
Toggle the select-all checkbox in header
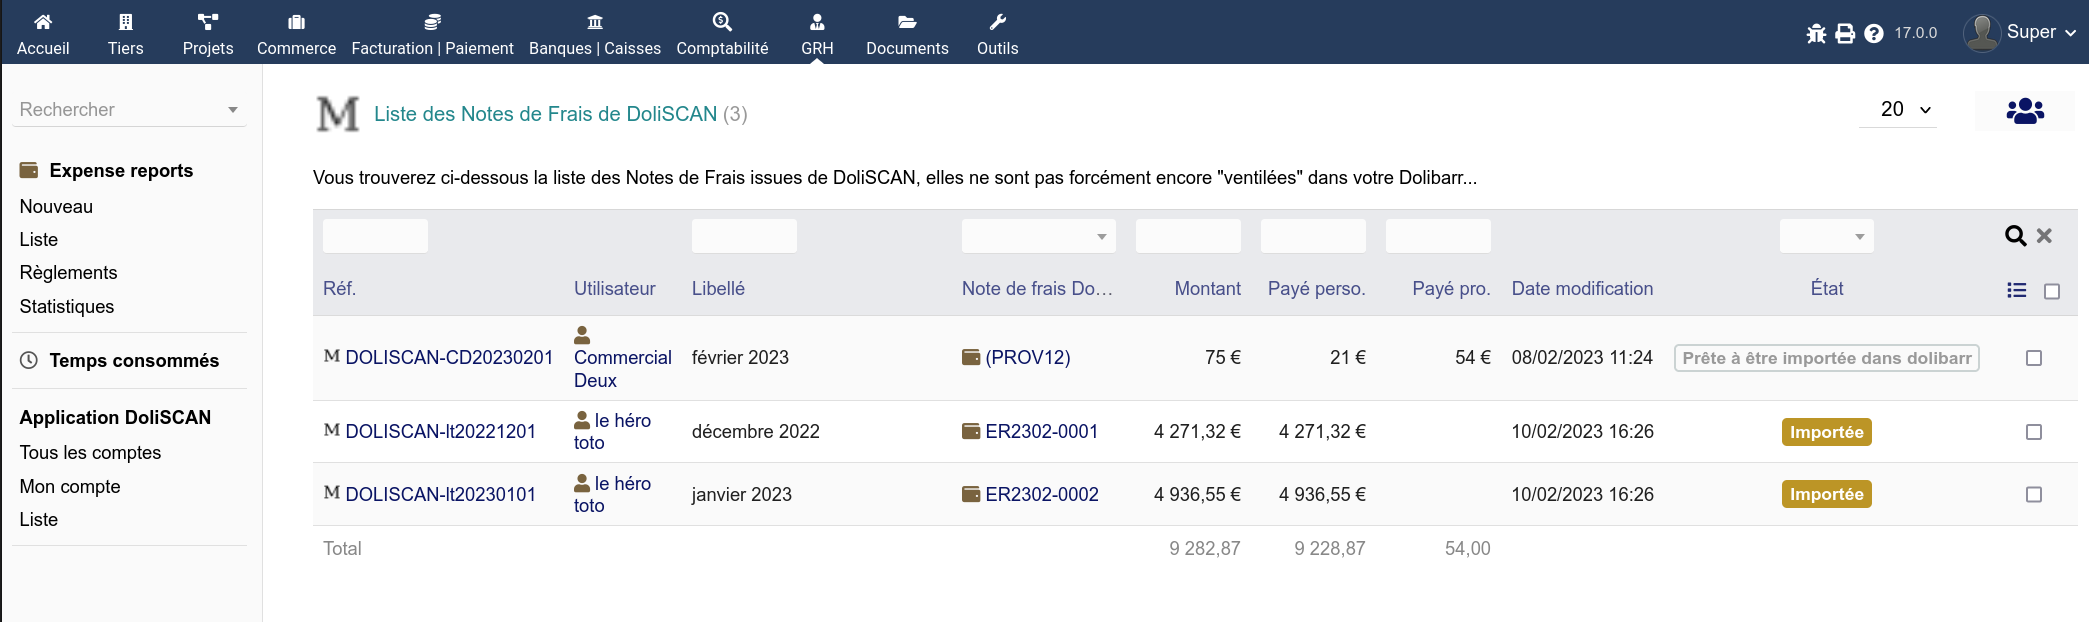tap(2052, 291)
